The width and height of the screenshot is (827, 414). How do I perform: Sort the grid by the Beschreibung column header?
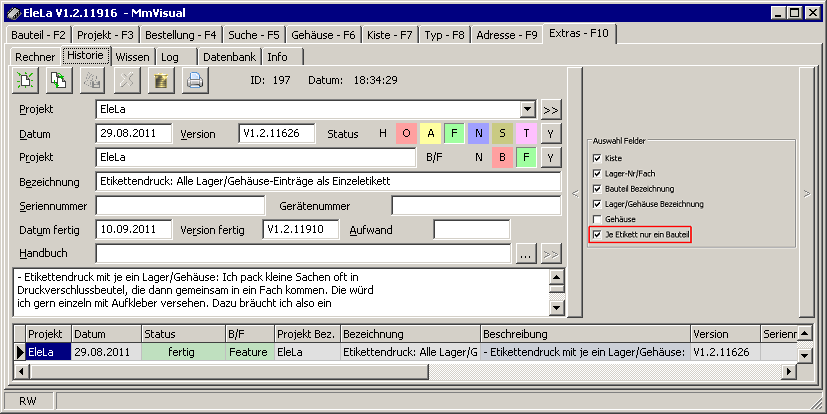[x=585, y=334]
